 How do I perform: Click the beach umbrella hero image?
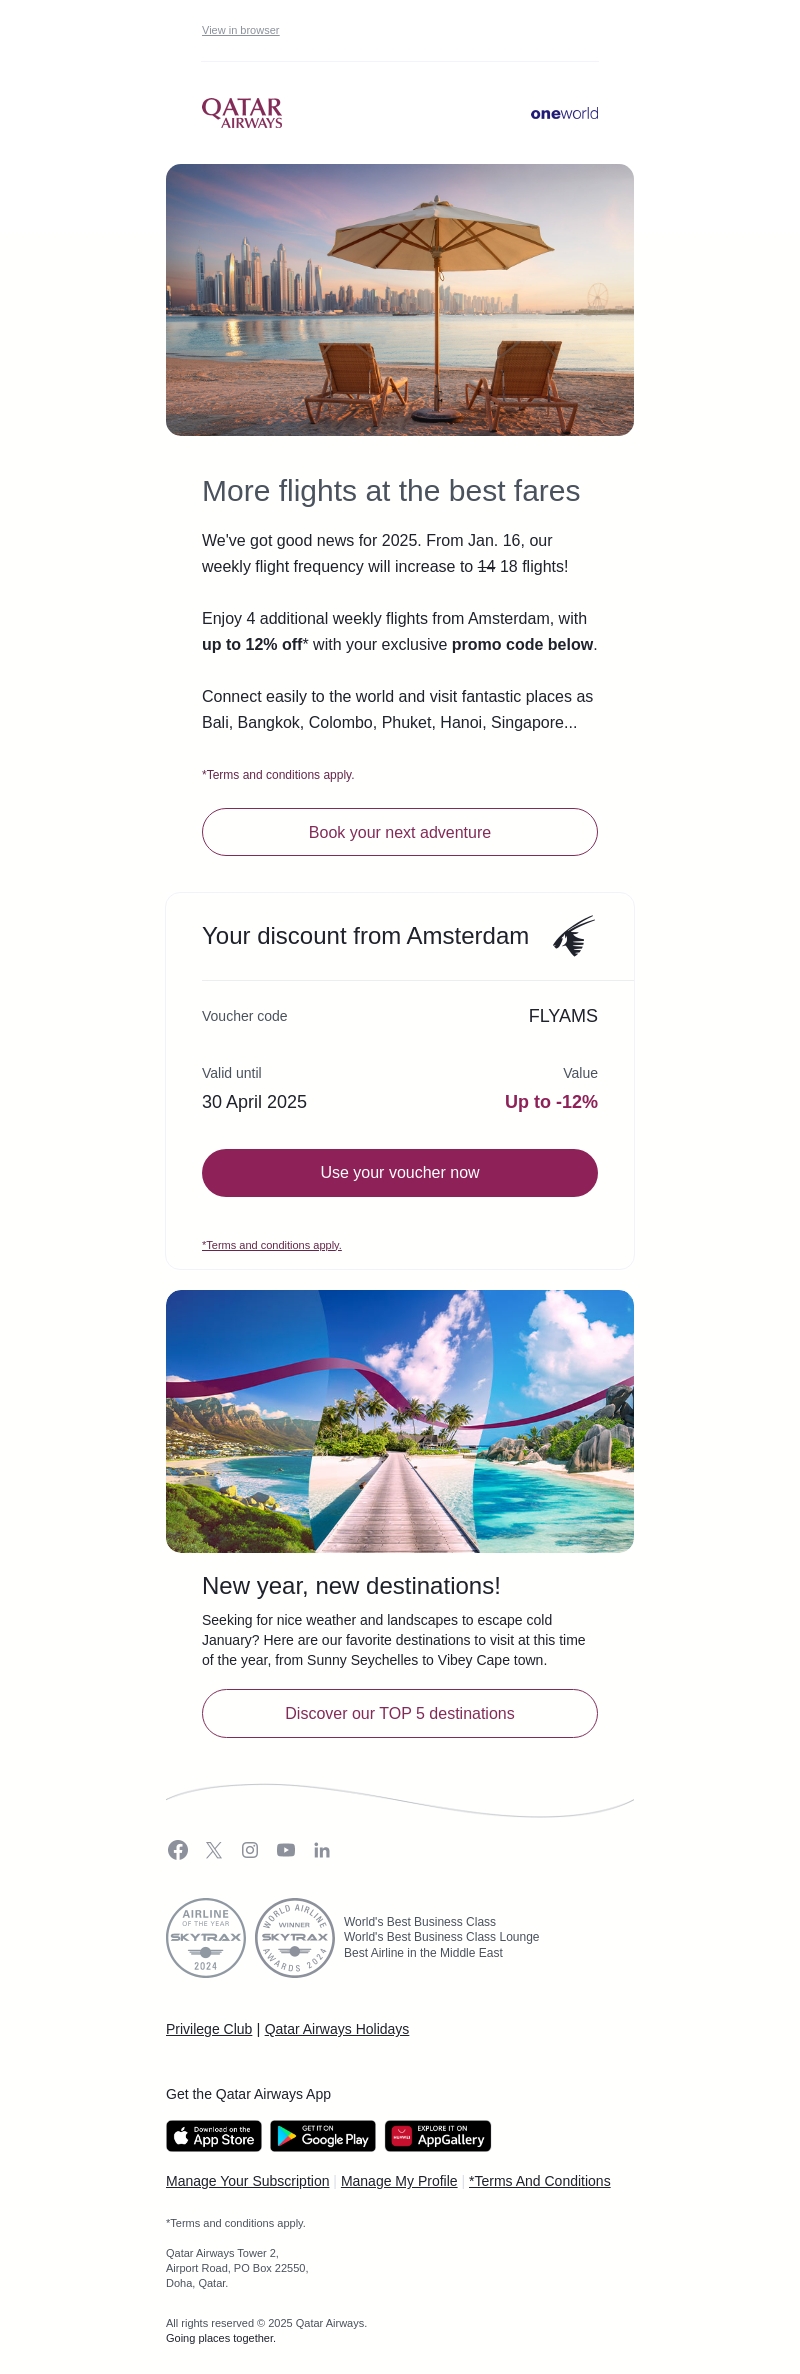pyautogui.click(x=400, y=300)
